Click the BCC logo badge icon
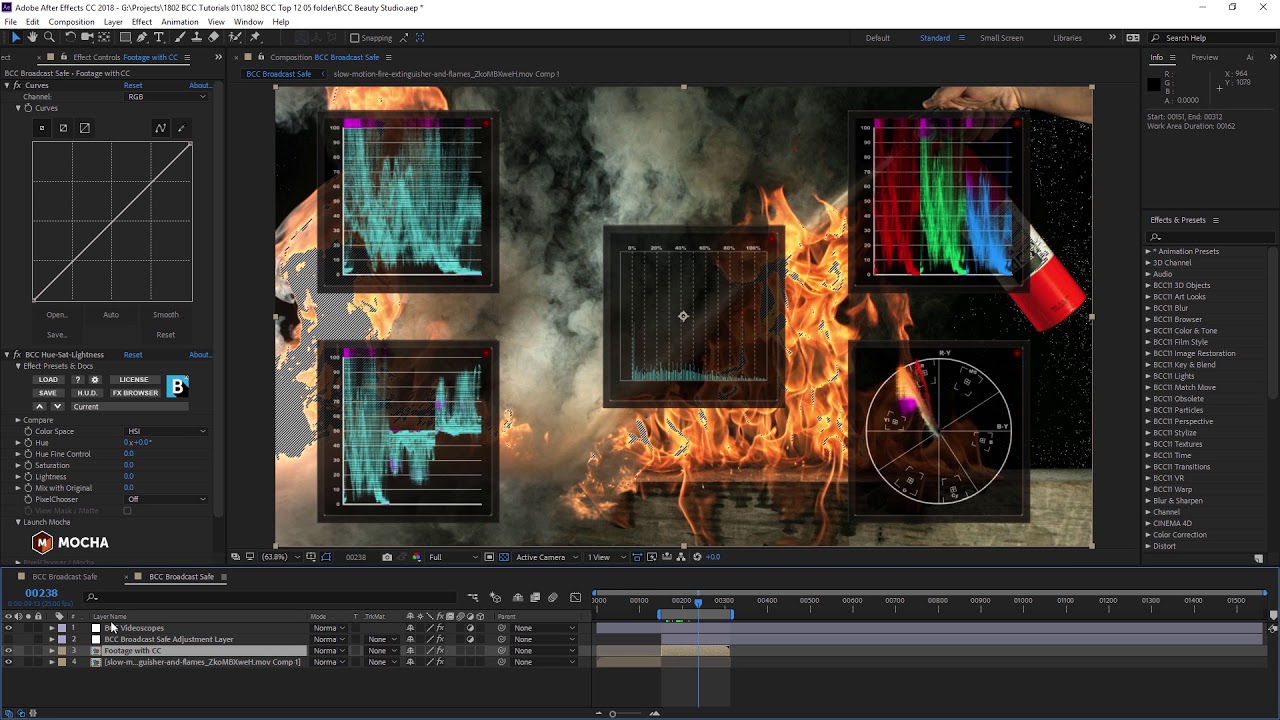This screenshot has width=1280, height=720. (178, 386)
